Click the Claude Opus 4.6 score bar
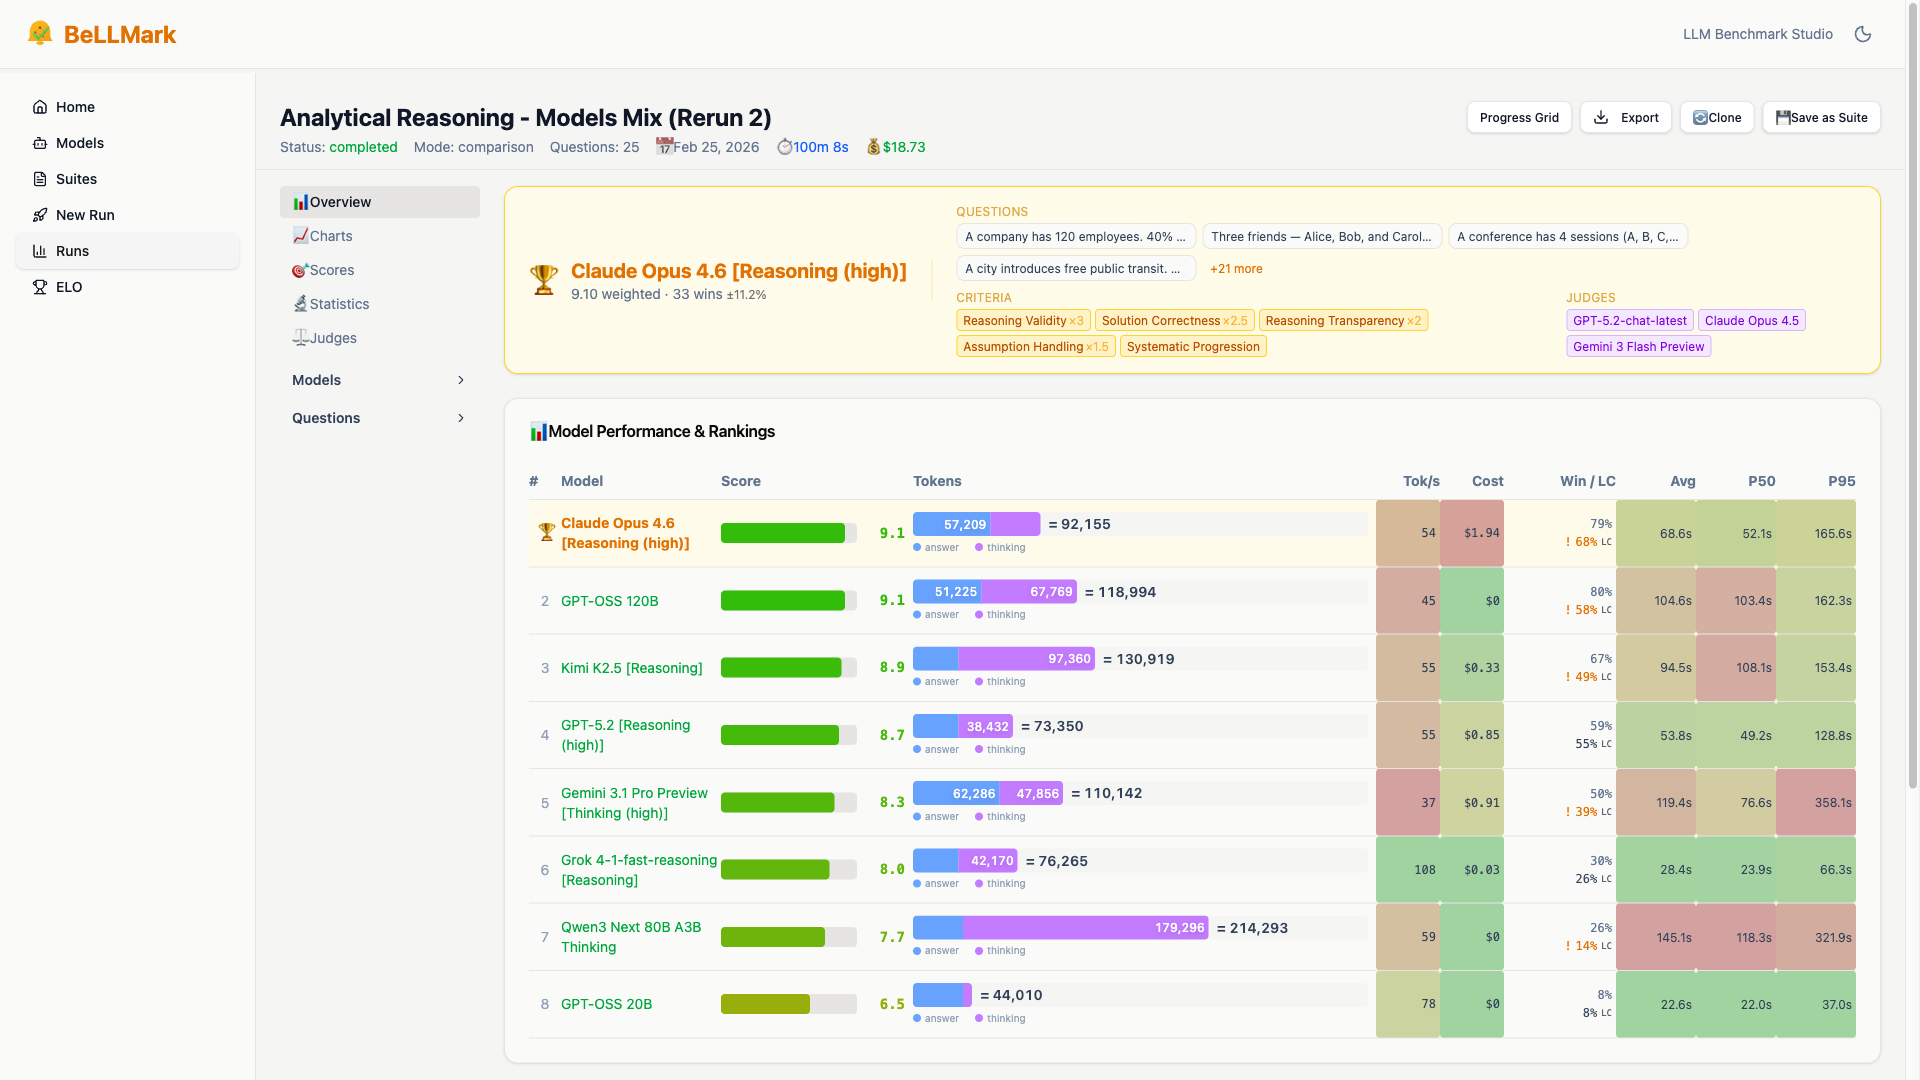1920x1080 pixels. pos(788,533)
